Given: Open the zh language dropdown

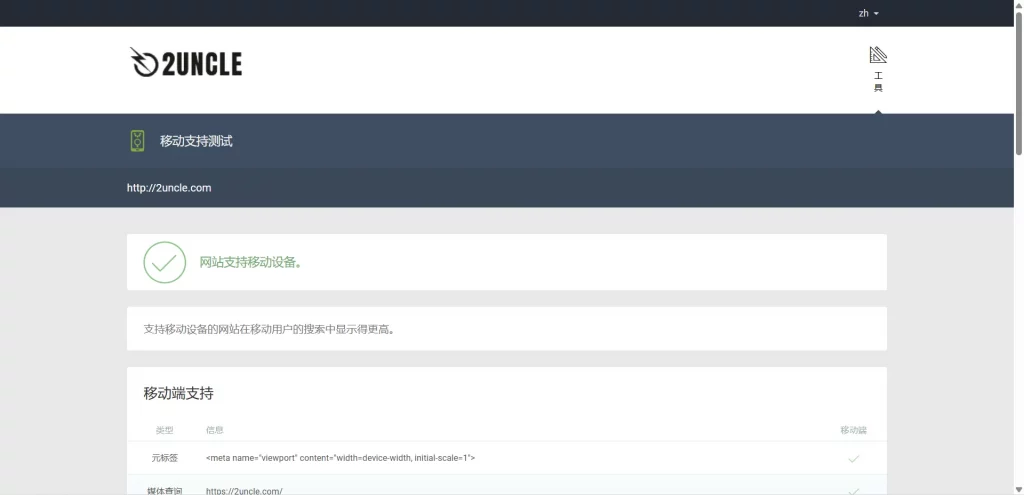Looking at the screenshot, I should coord(868,13).
